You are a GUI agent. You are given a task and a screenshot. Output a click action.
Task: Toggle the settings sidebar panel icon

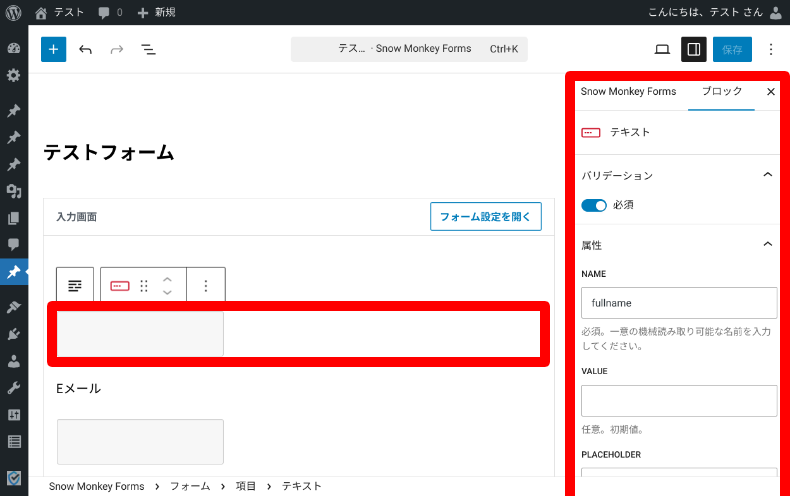pos(694,49)
